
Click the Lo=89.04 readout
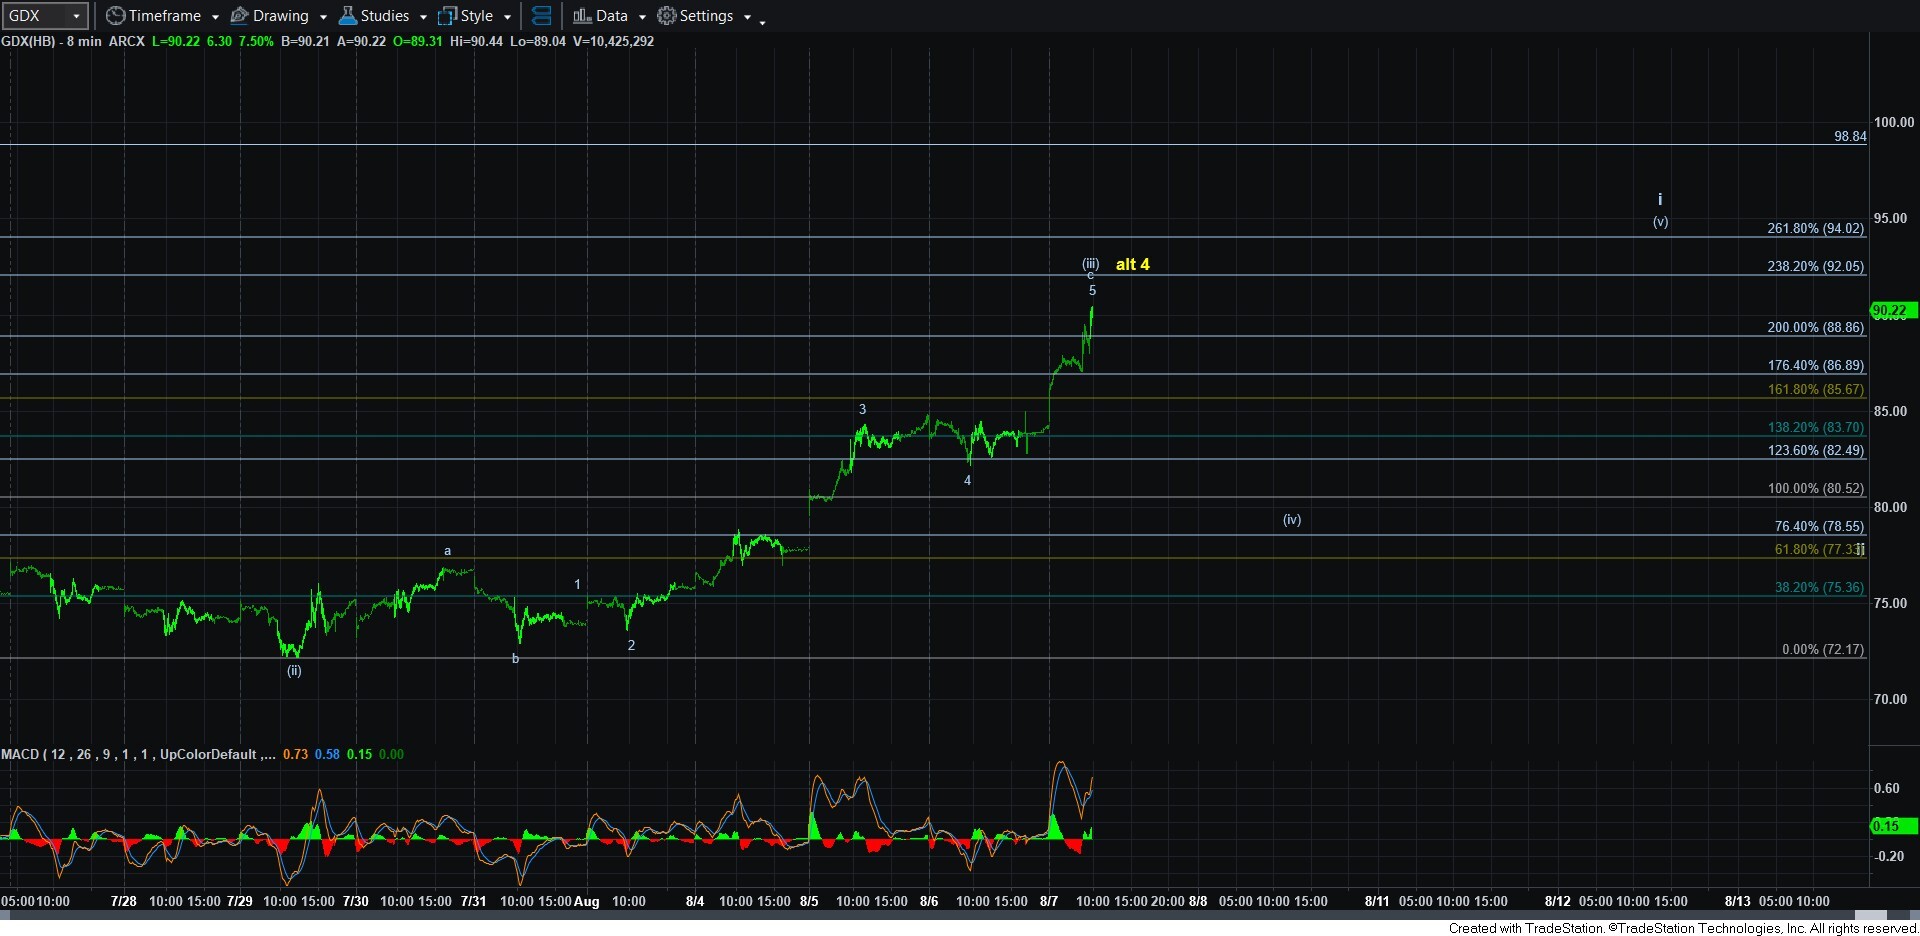click(538, 41)
